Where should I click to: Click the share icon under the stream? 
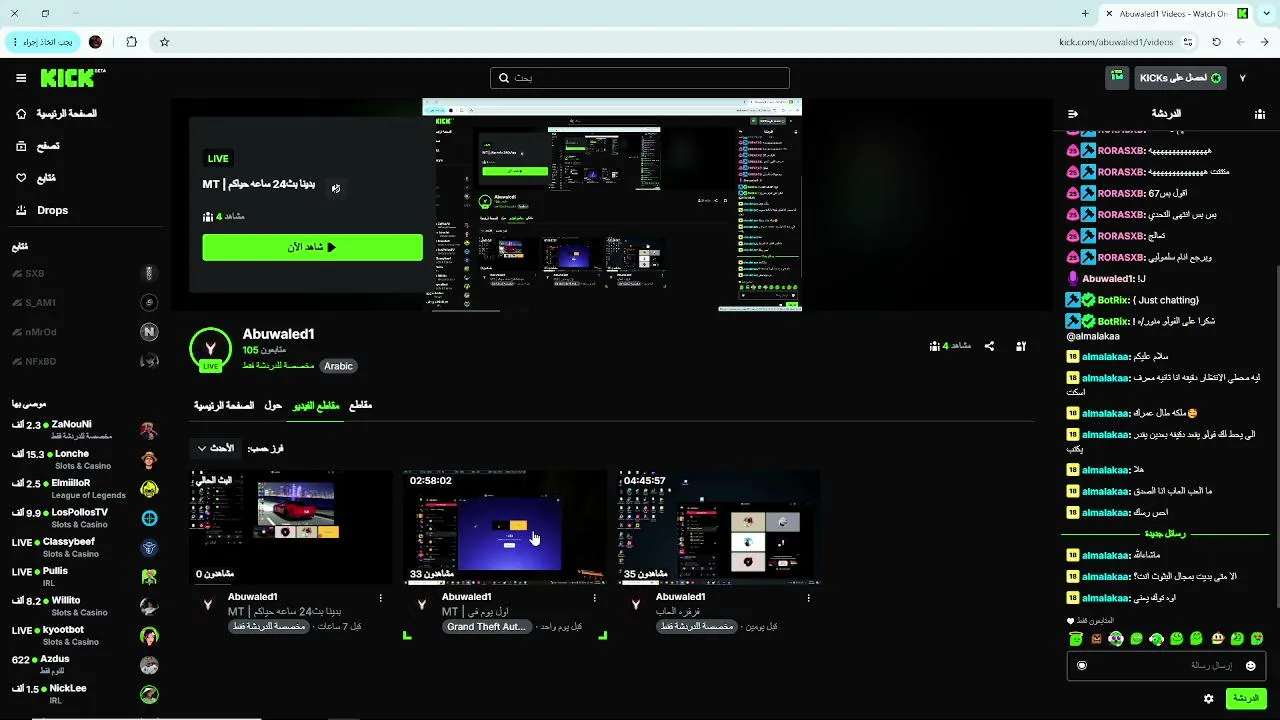click(x=989, y=346)
